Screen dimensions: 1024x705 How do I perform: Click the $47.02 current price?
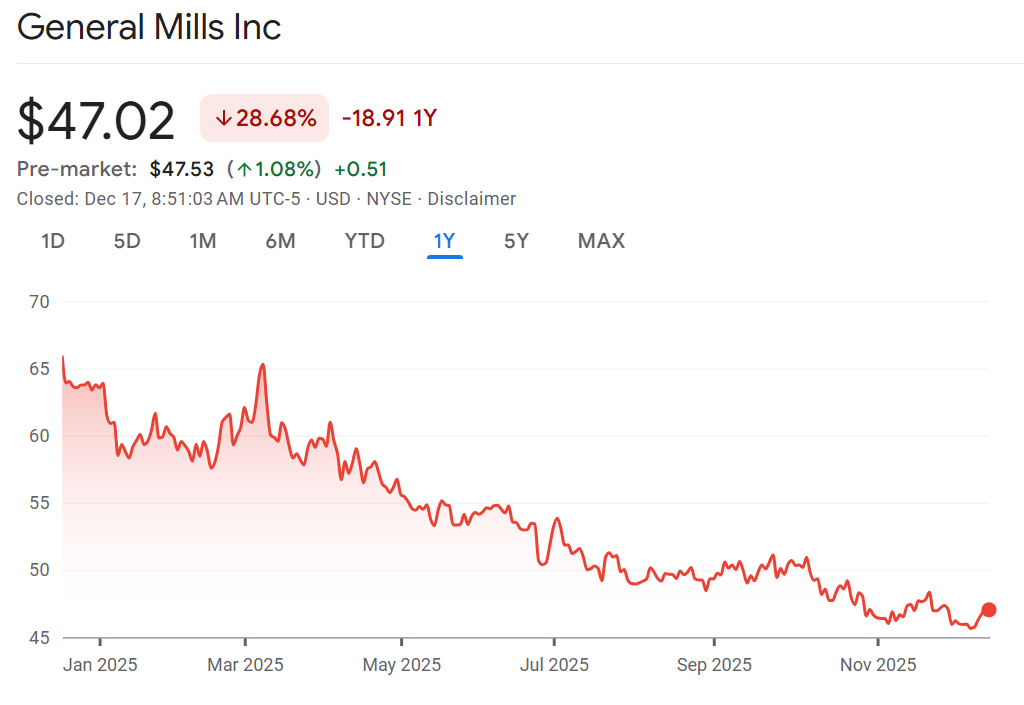click(x=96, y=120)
